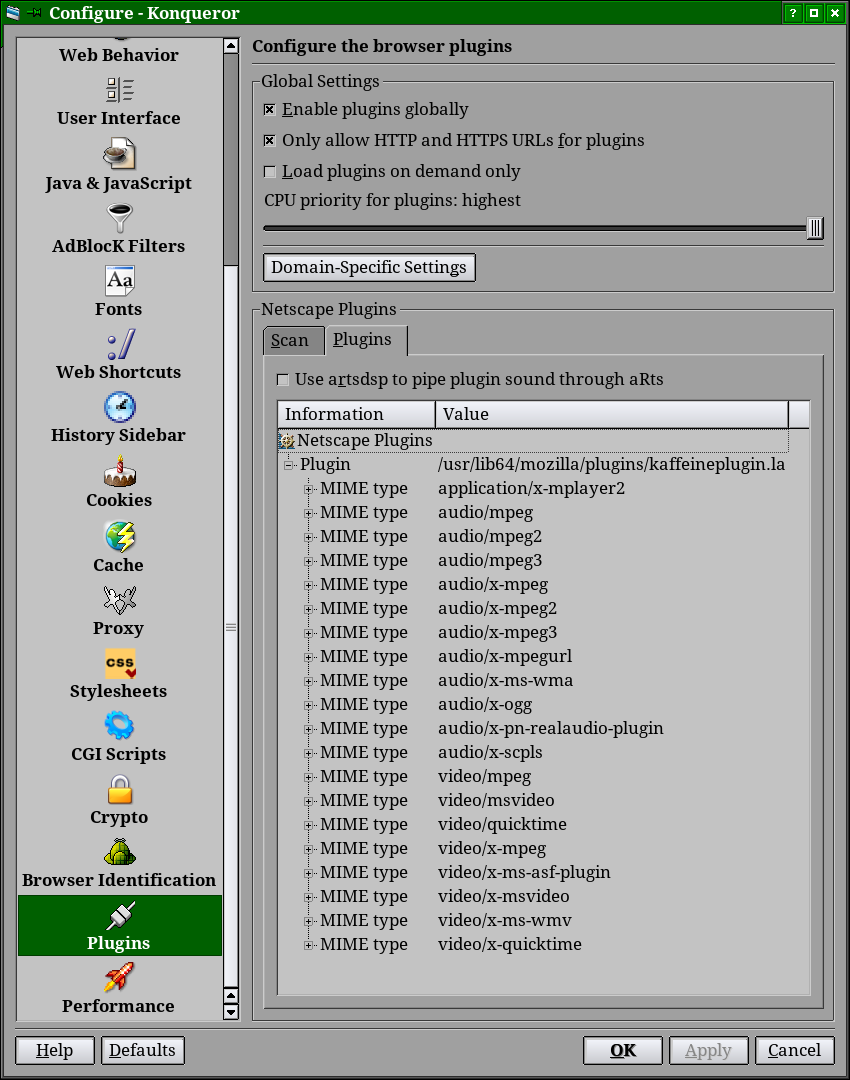Open the CGI Scripts gear icon
This screenshot has width=850, height=1080.
119,726
